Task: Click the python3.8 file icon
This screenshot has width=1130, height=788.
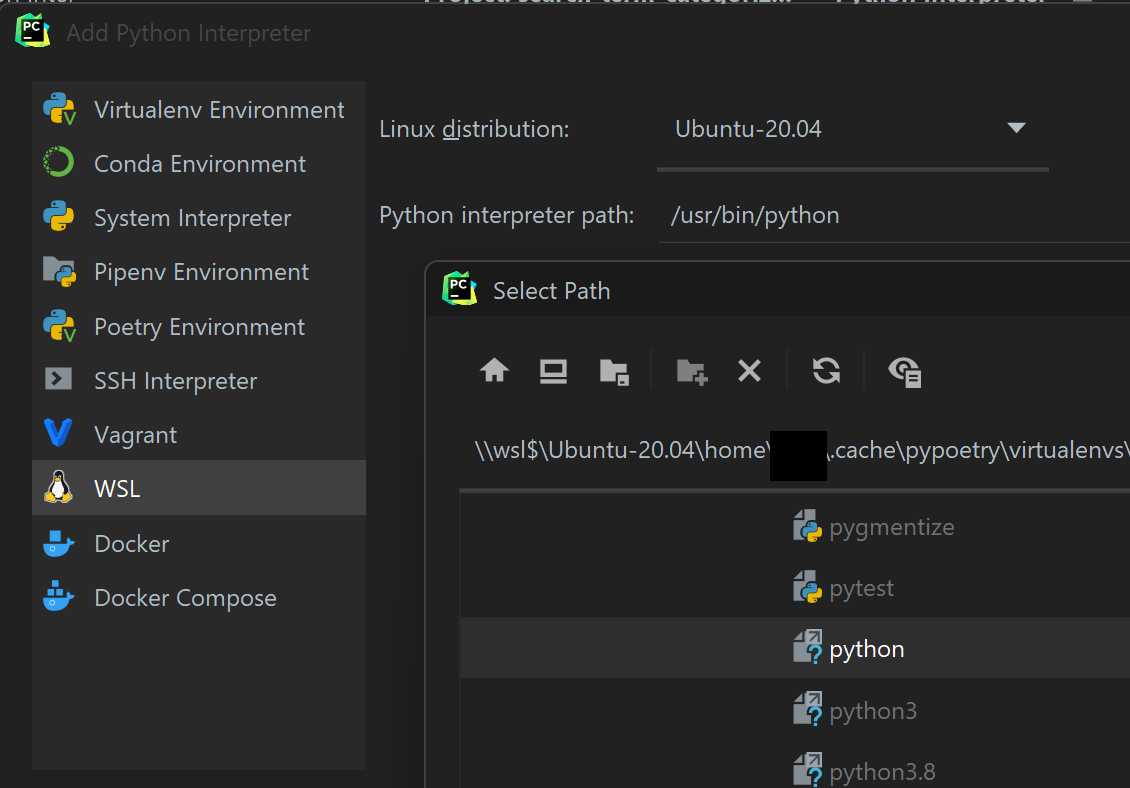Action: [808, 769]
